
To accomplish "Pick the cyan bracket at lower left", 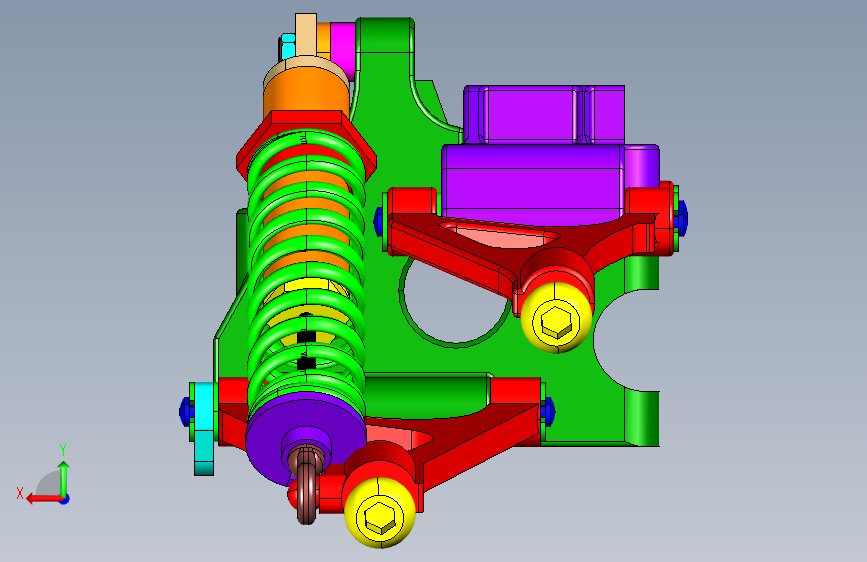I will click(x=203, y=429).
